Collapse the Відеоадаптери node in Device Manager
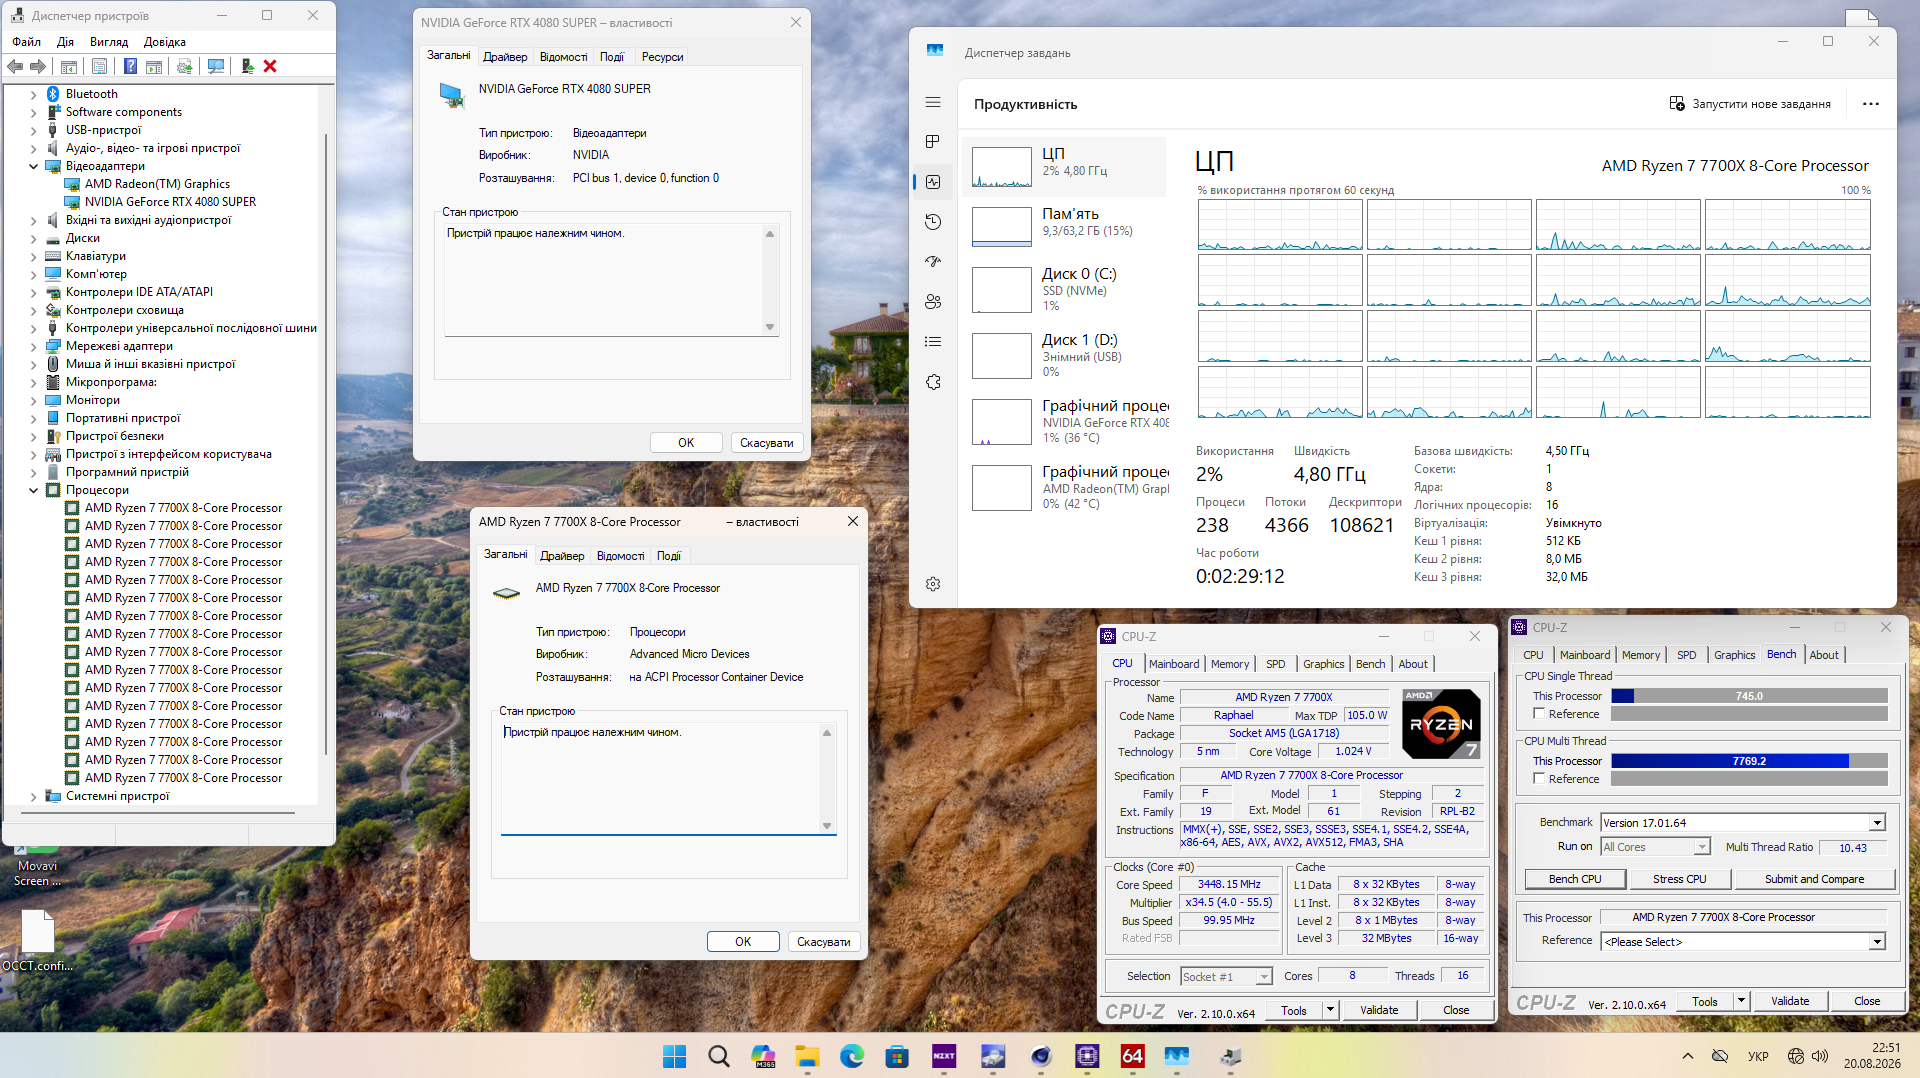Image resolution: width=1920 pixels, height=1078 pixels. (33, 166)
